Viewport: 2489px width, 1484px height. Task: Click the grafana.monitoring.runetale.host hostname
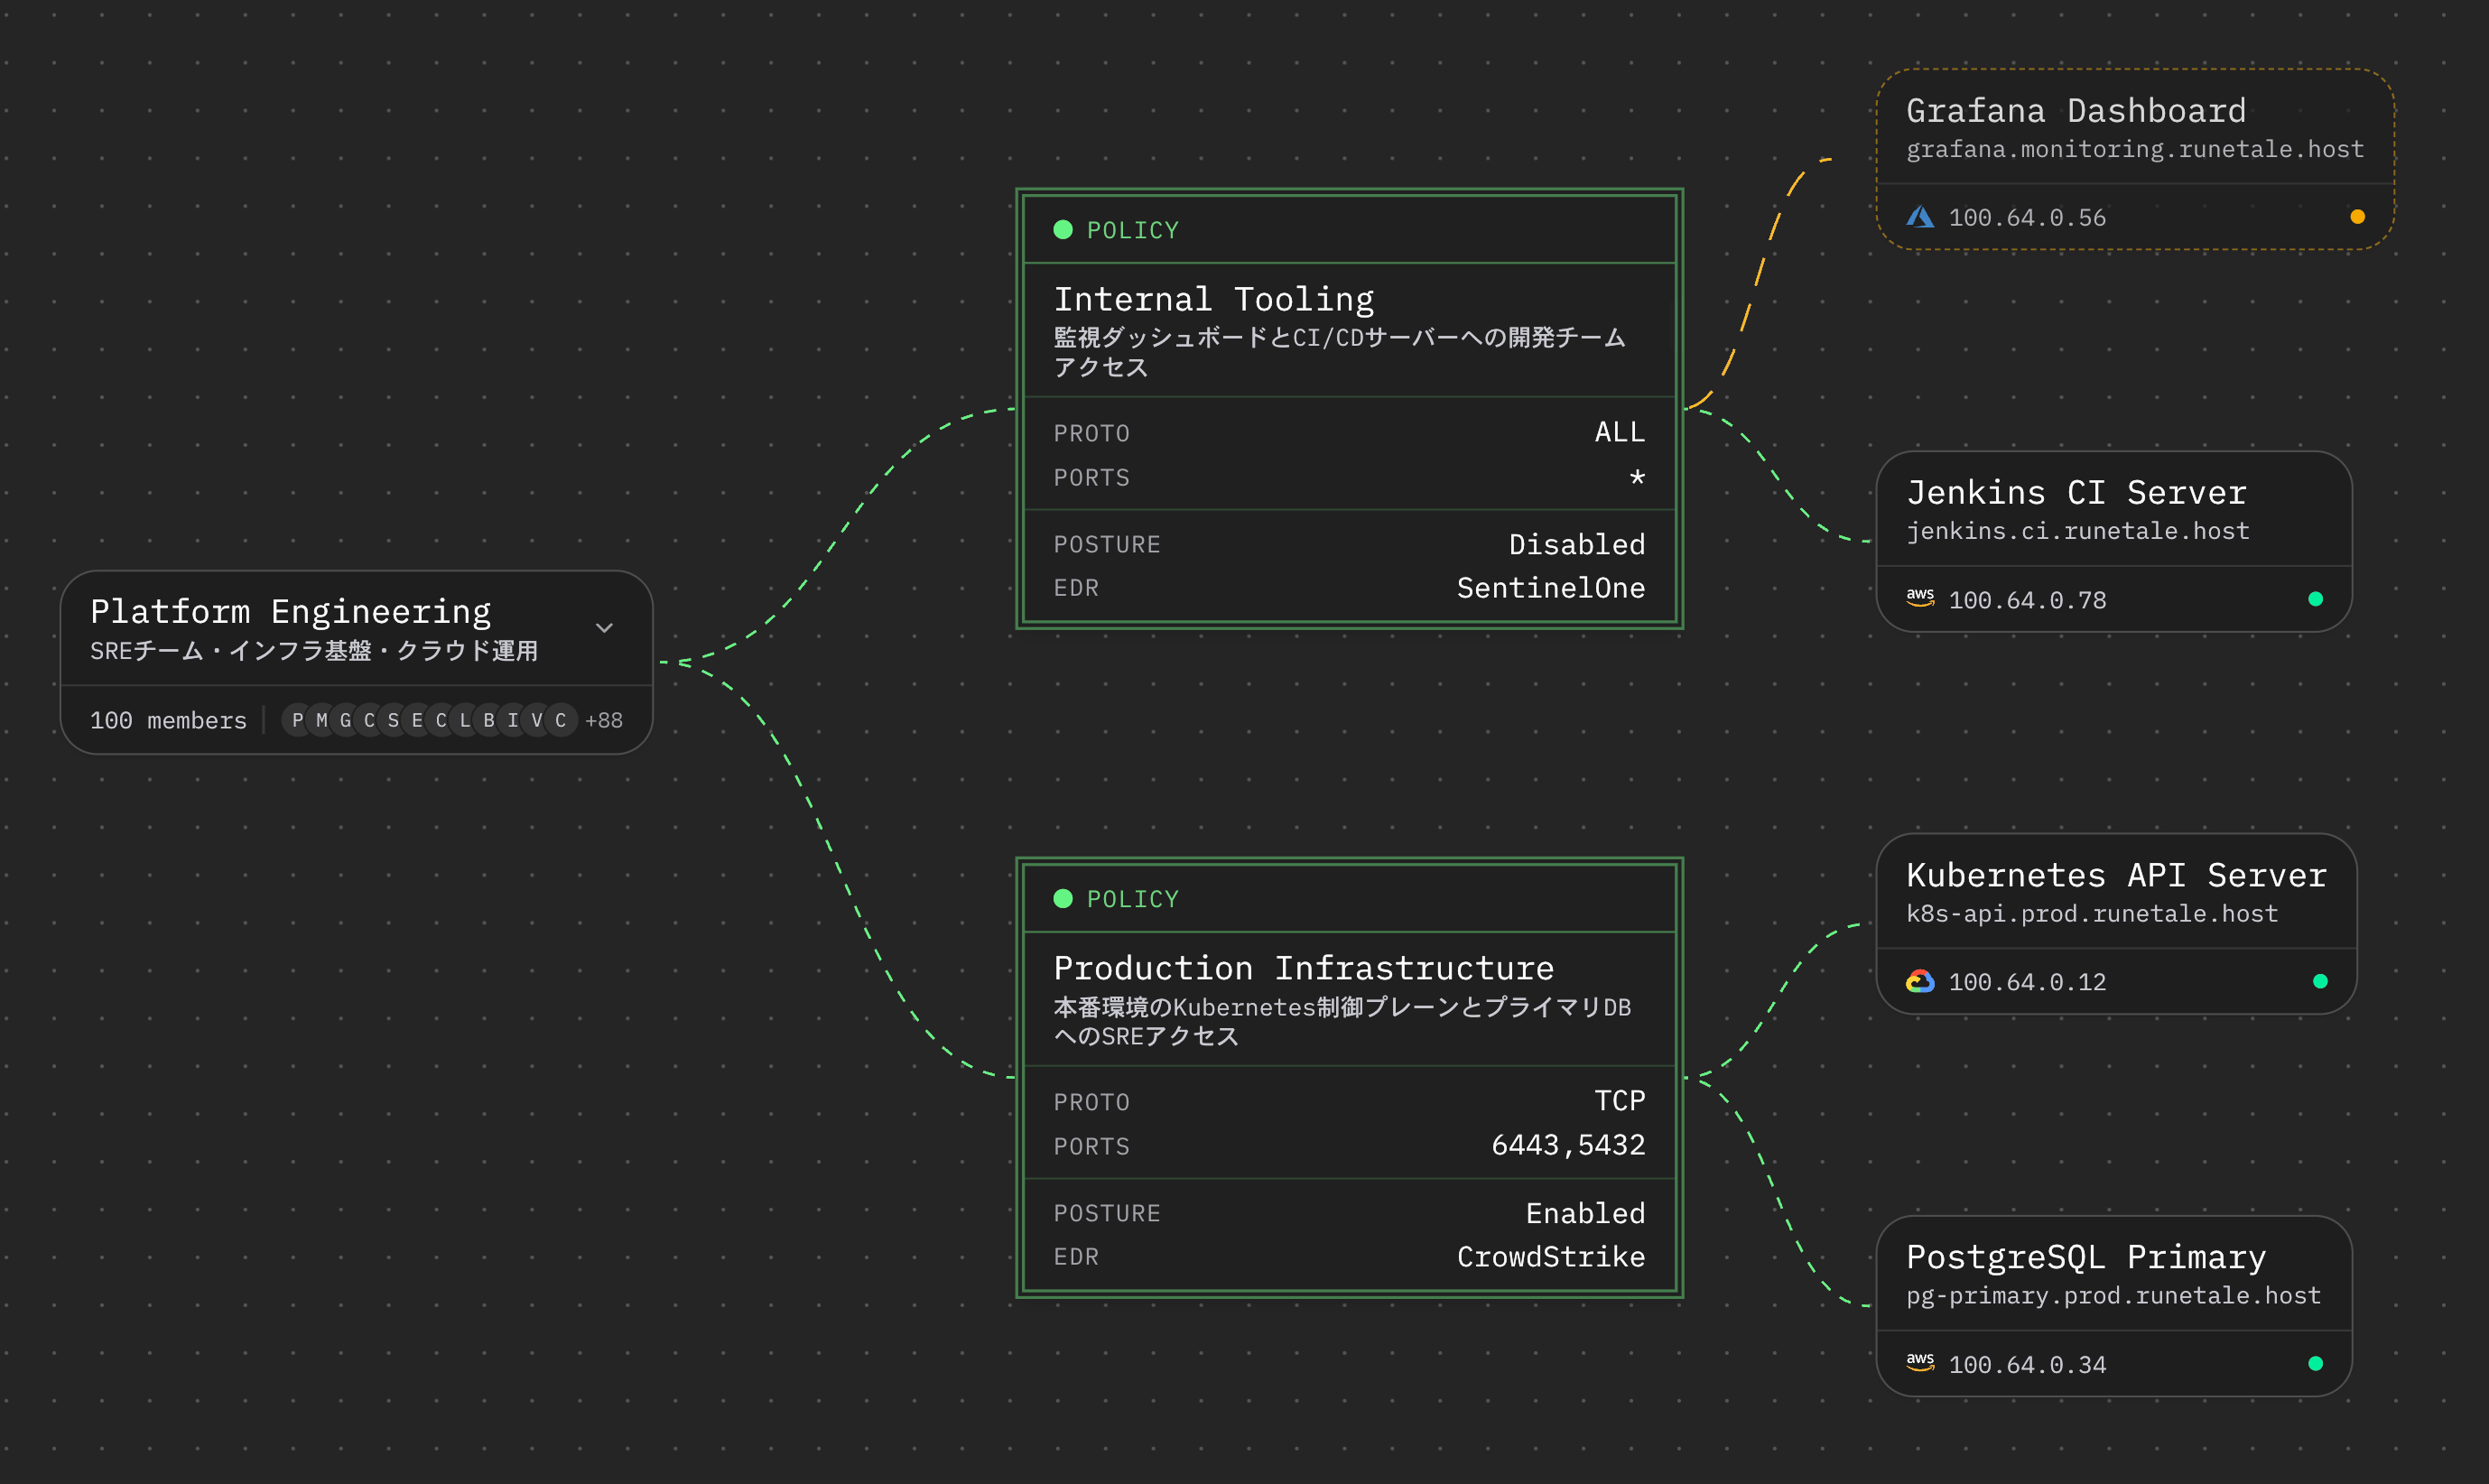pos(2134,149)
